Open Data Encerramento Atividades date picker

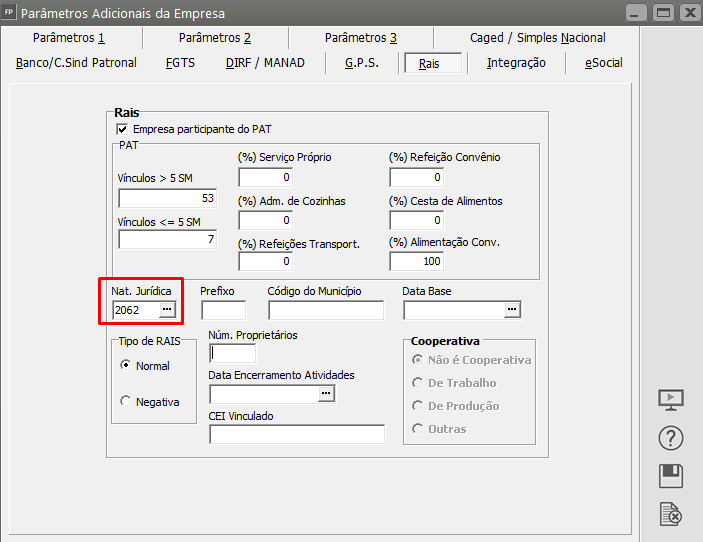pos(326,394)
